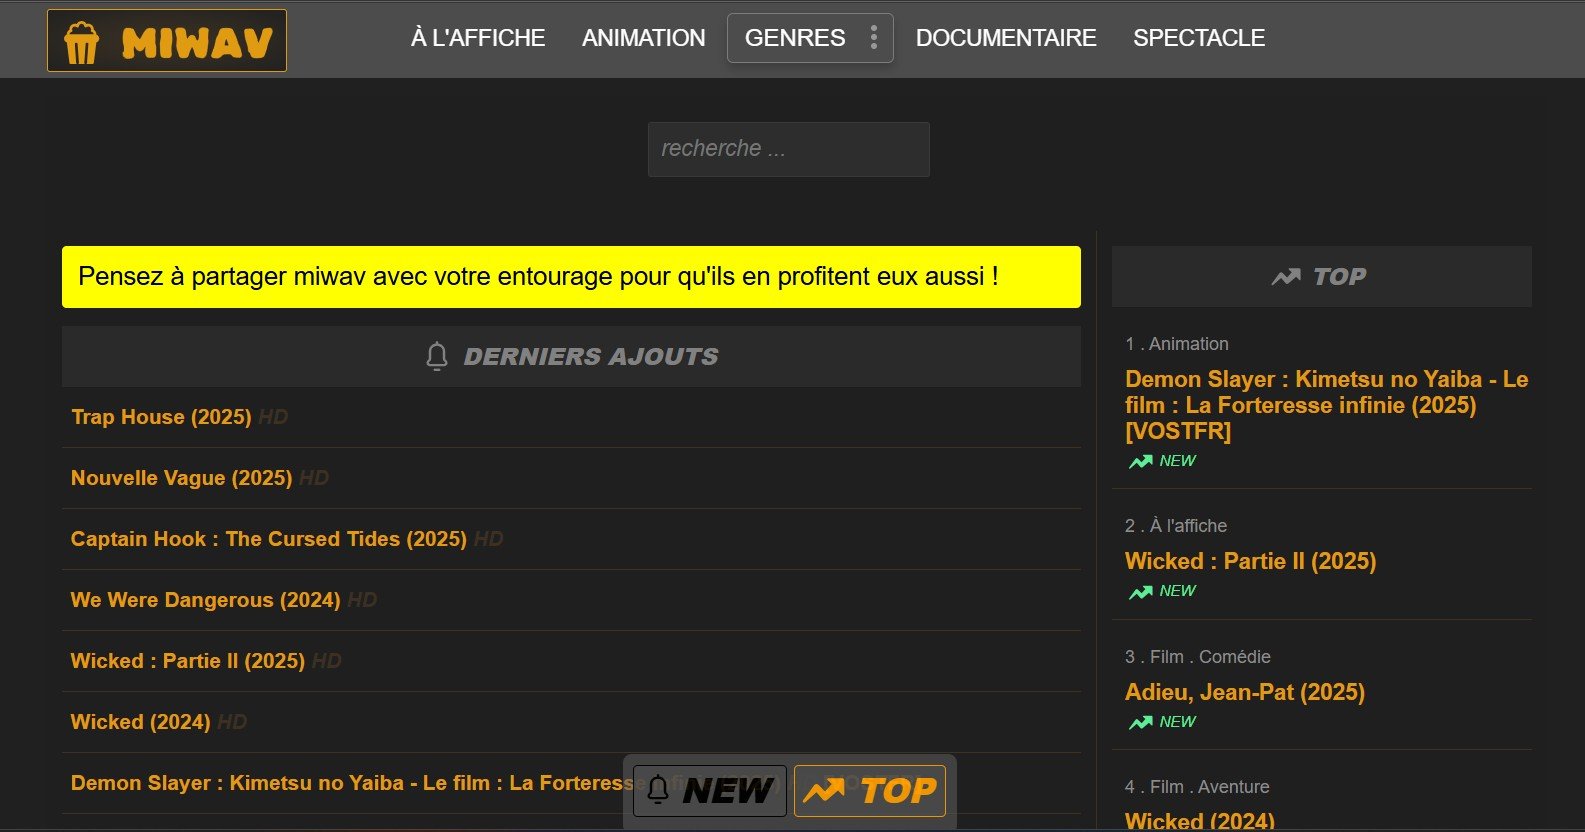Open Trap House (2025) movie link

161,417
